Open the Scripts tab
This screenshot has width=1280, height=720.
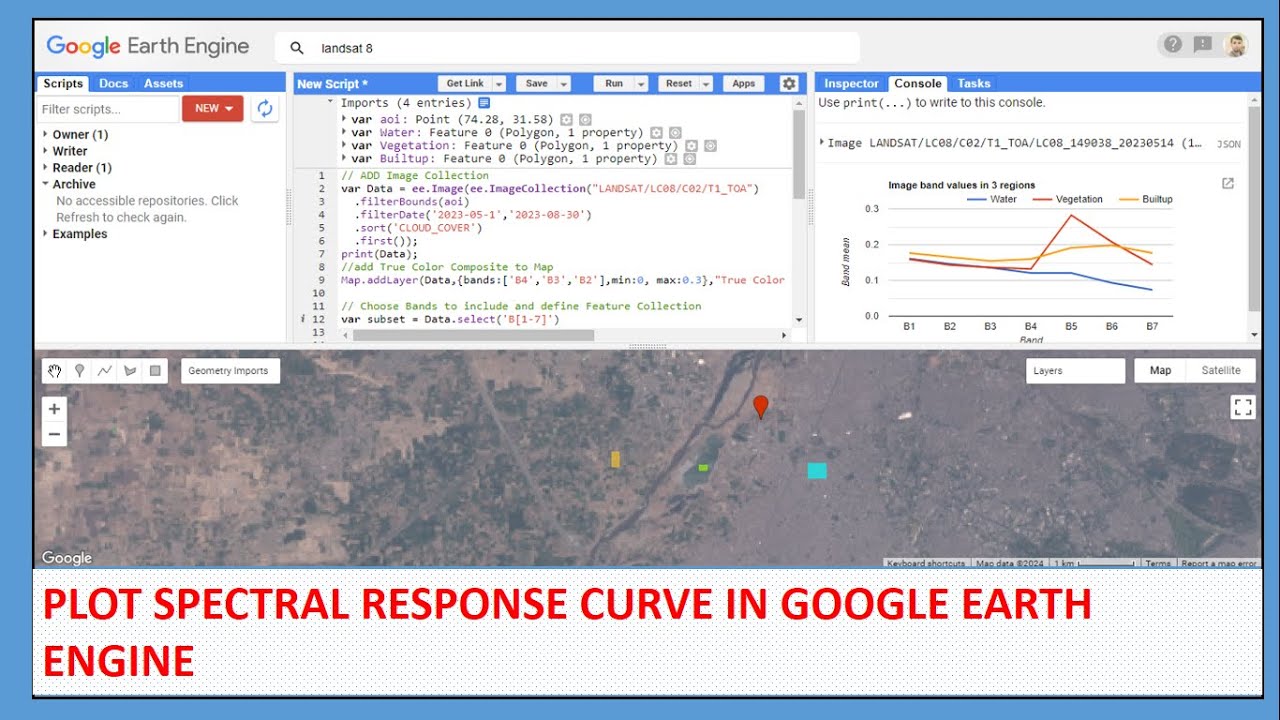click(63, 84)
